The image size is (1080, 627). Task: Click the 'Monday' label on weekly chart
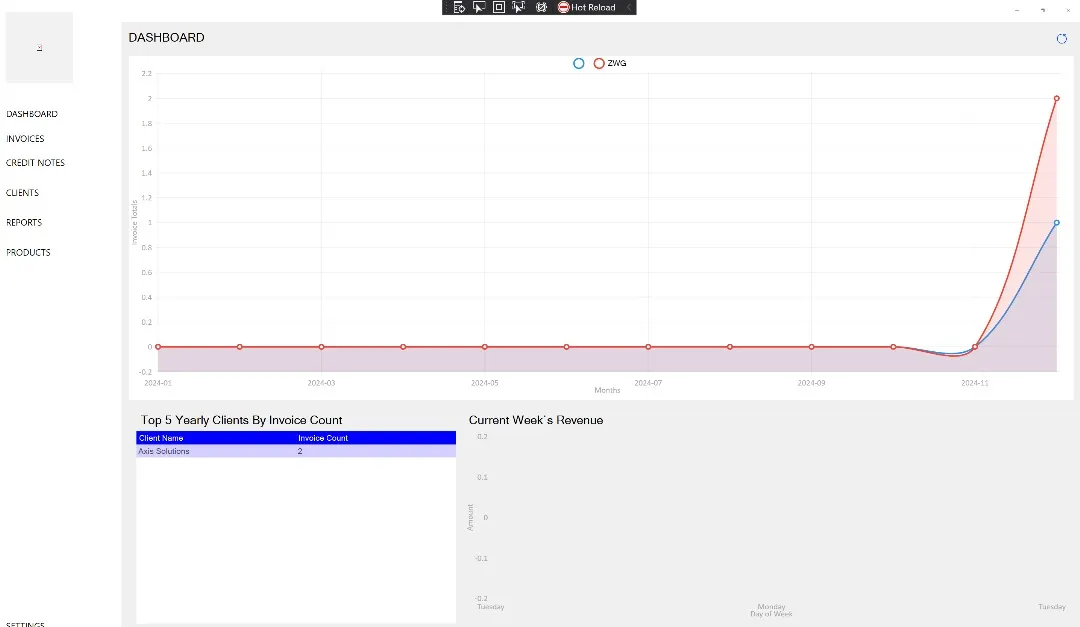click(x=771, y=607)
